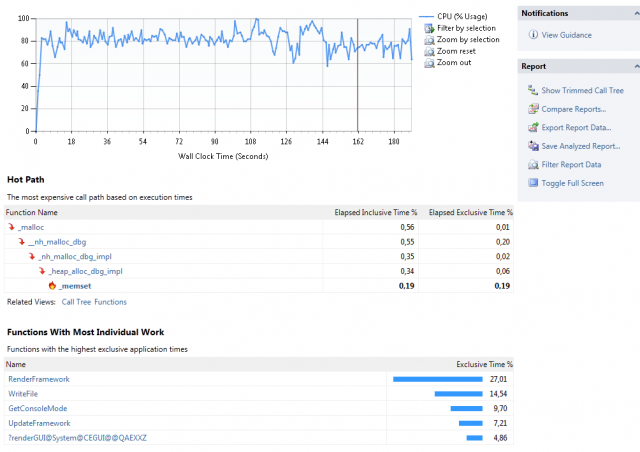The height and width of the screenshot is (452, 640).
Task: Click the Compare Reports icon
Action: coord(532,109)
